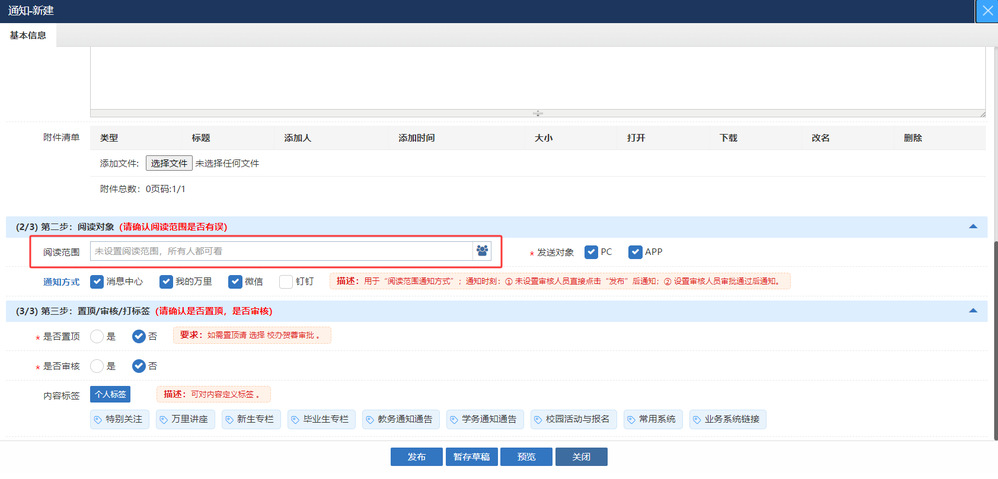The width and height of the screenshot is (998, 479).
Task: Enable the 钉钉 notification checkbox
Action: (x=287, y=282)
